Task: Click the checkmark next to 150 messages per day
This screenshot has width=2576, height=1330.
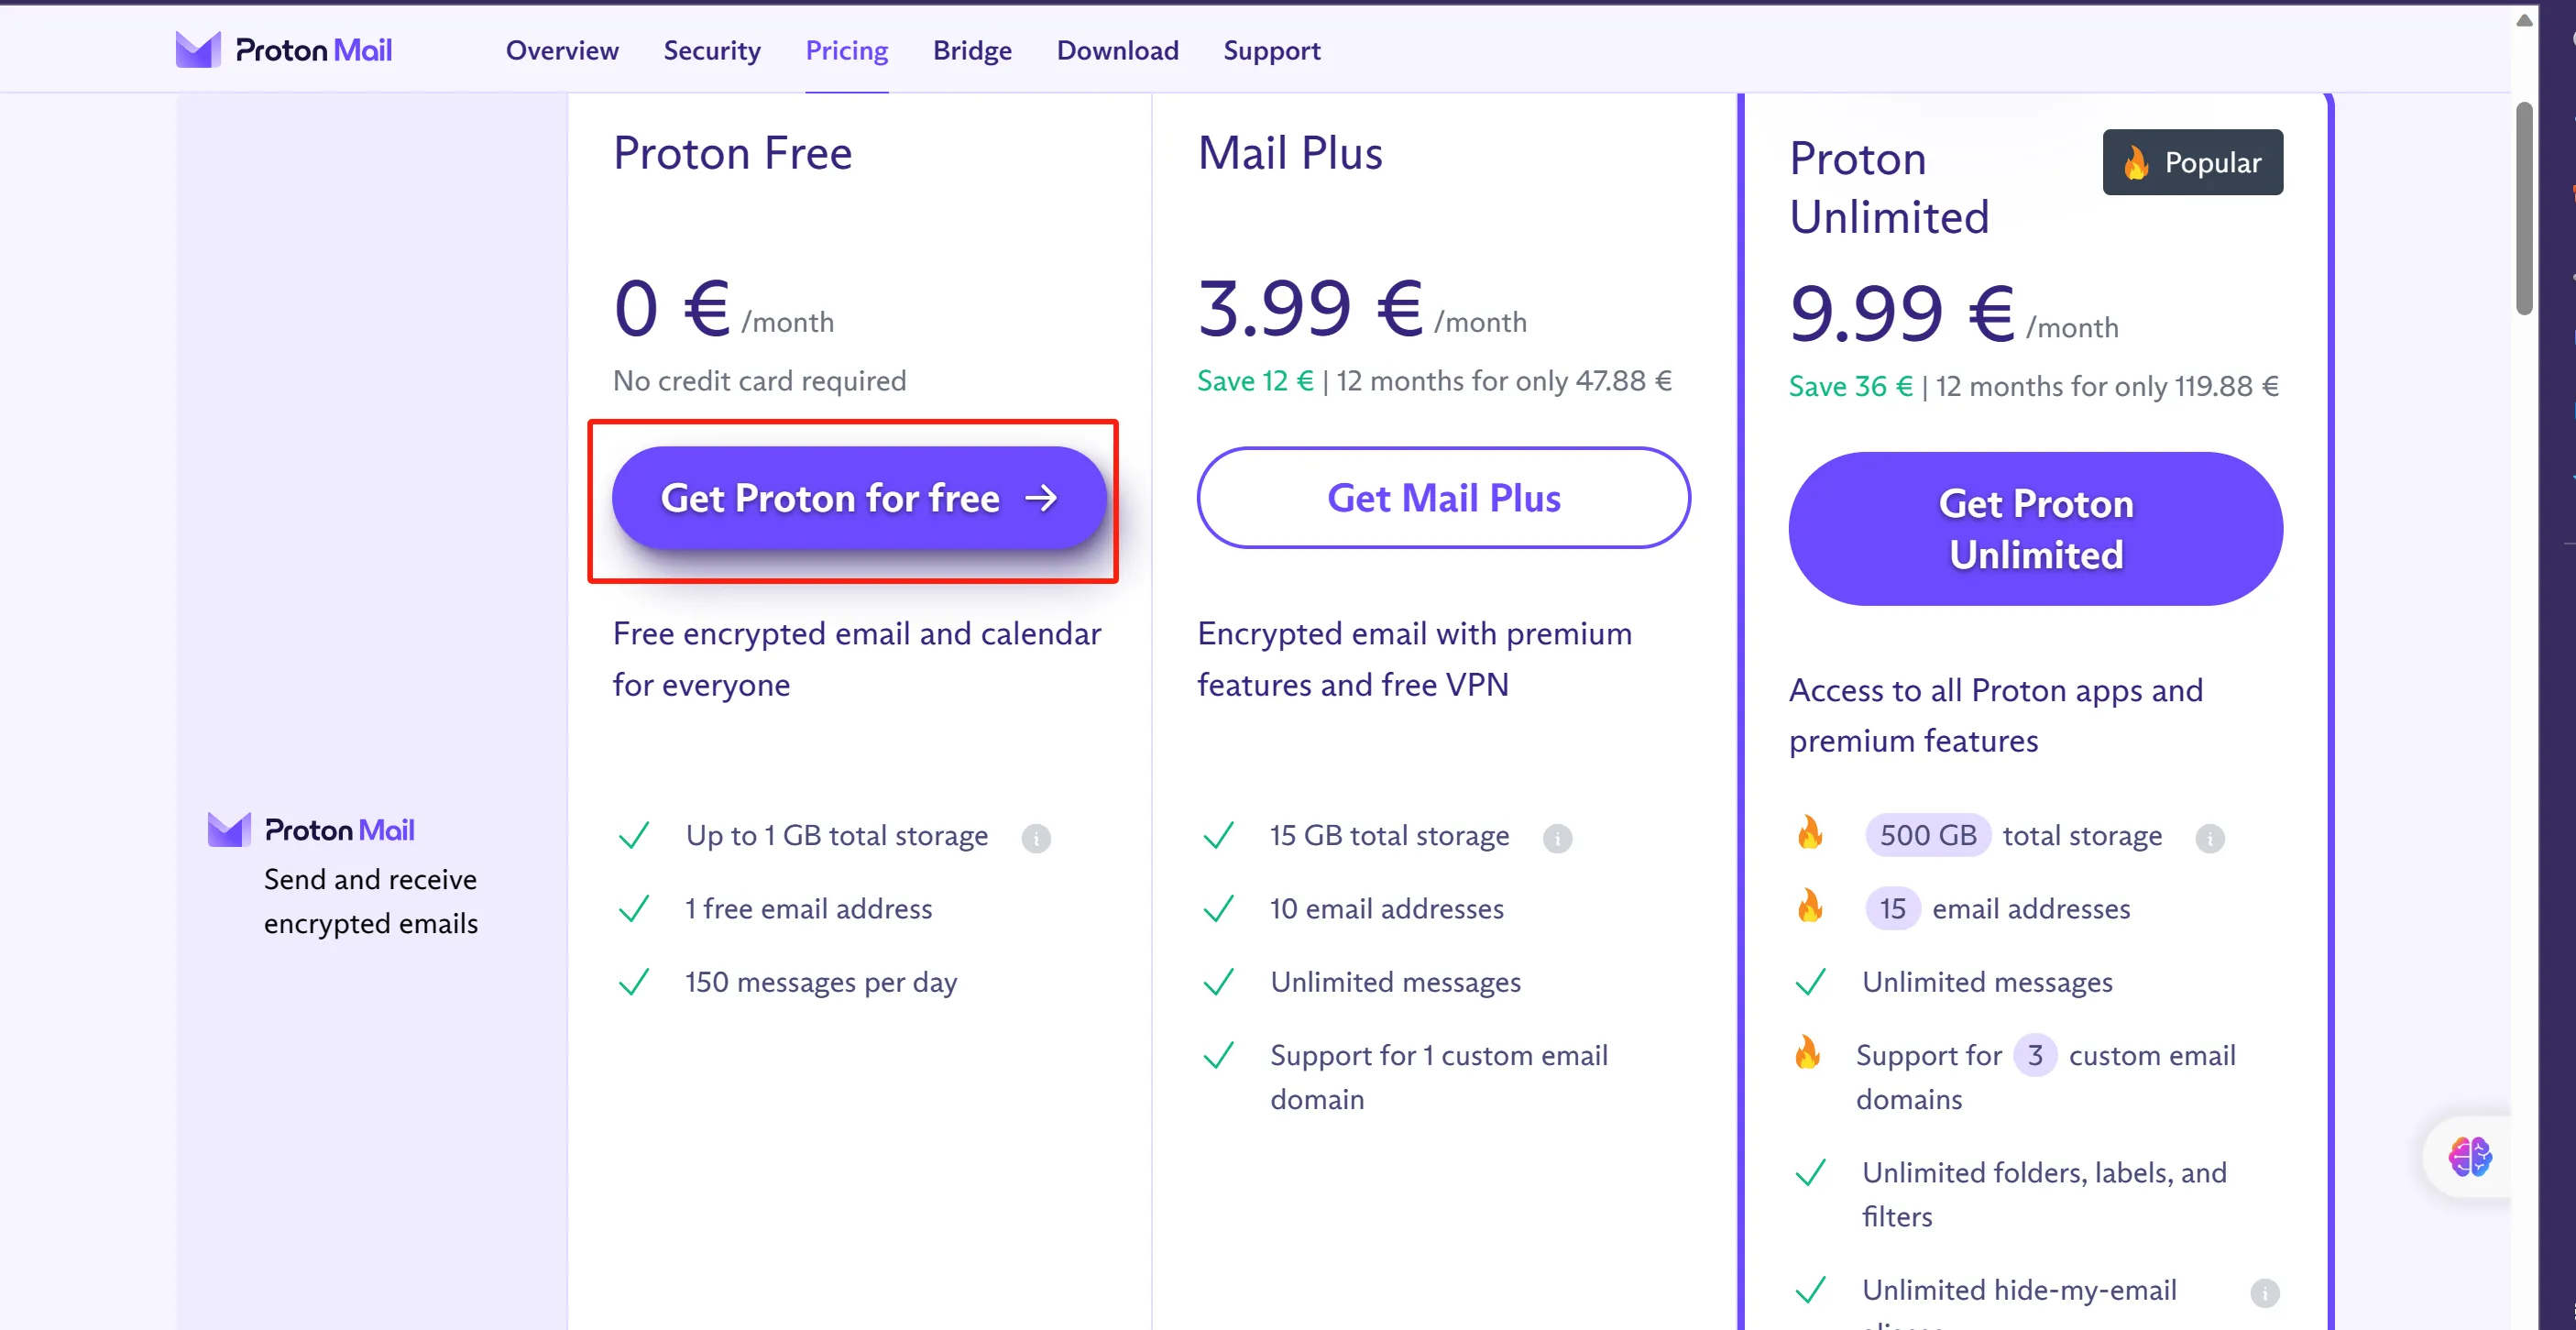Action: 634,981
